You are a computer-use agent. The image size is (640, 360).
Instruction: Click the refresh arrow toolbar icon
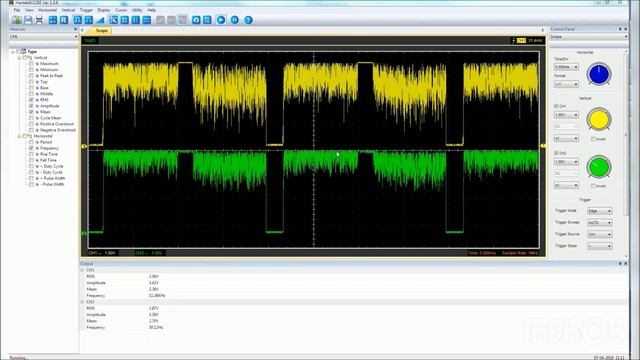(x=196, y=20)
